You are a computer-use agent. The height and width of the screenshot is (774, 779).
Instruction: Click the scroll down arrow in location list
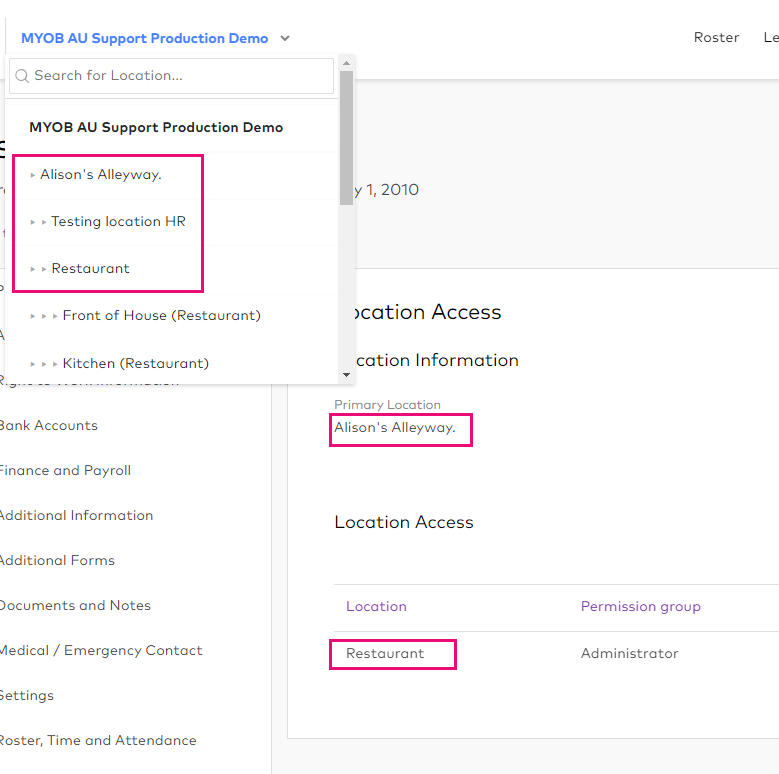[346, 375]
